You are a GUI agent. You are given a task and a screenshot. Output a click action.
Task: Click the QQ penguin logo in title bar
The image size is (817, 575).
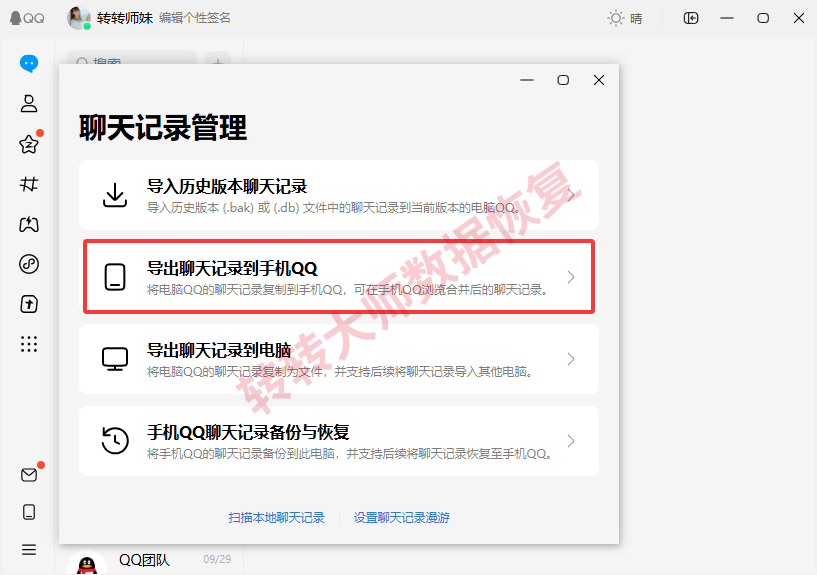[27, 18]
